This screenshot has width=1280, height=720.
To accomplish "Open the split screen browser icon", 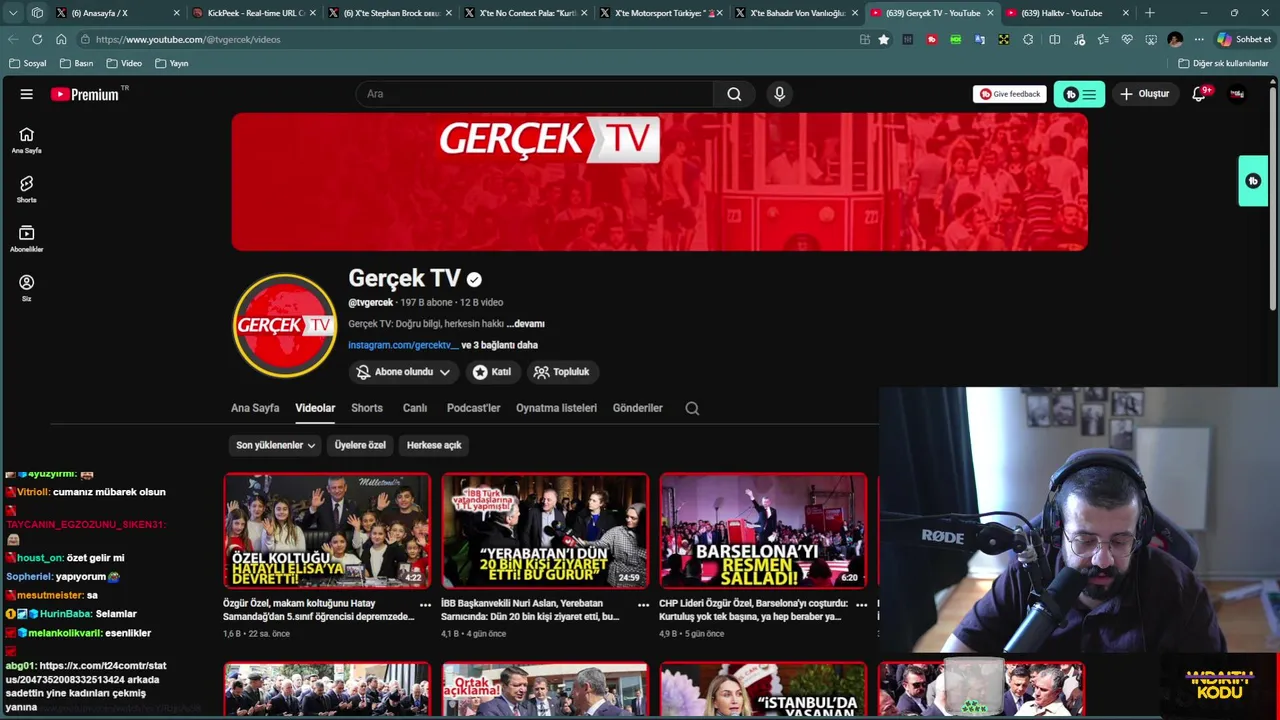I will click(1054, 39).
